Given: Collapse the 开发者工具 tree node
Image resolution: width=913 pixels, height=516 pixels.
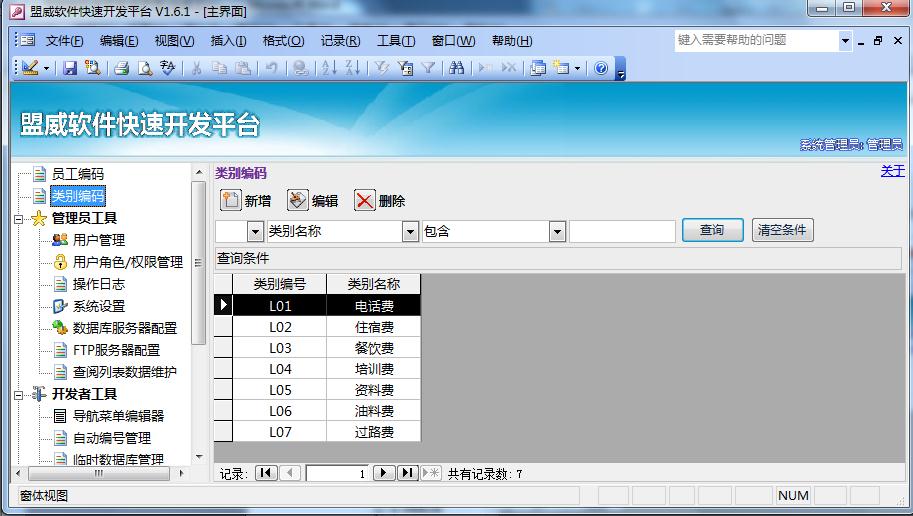Looking at the screenshot, I should coord(20,394).
